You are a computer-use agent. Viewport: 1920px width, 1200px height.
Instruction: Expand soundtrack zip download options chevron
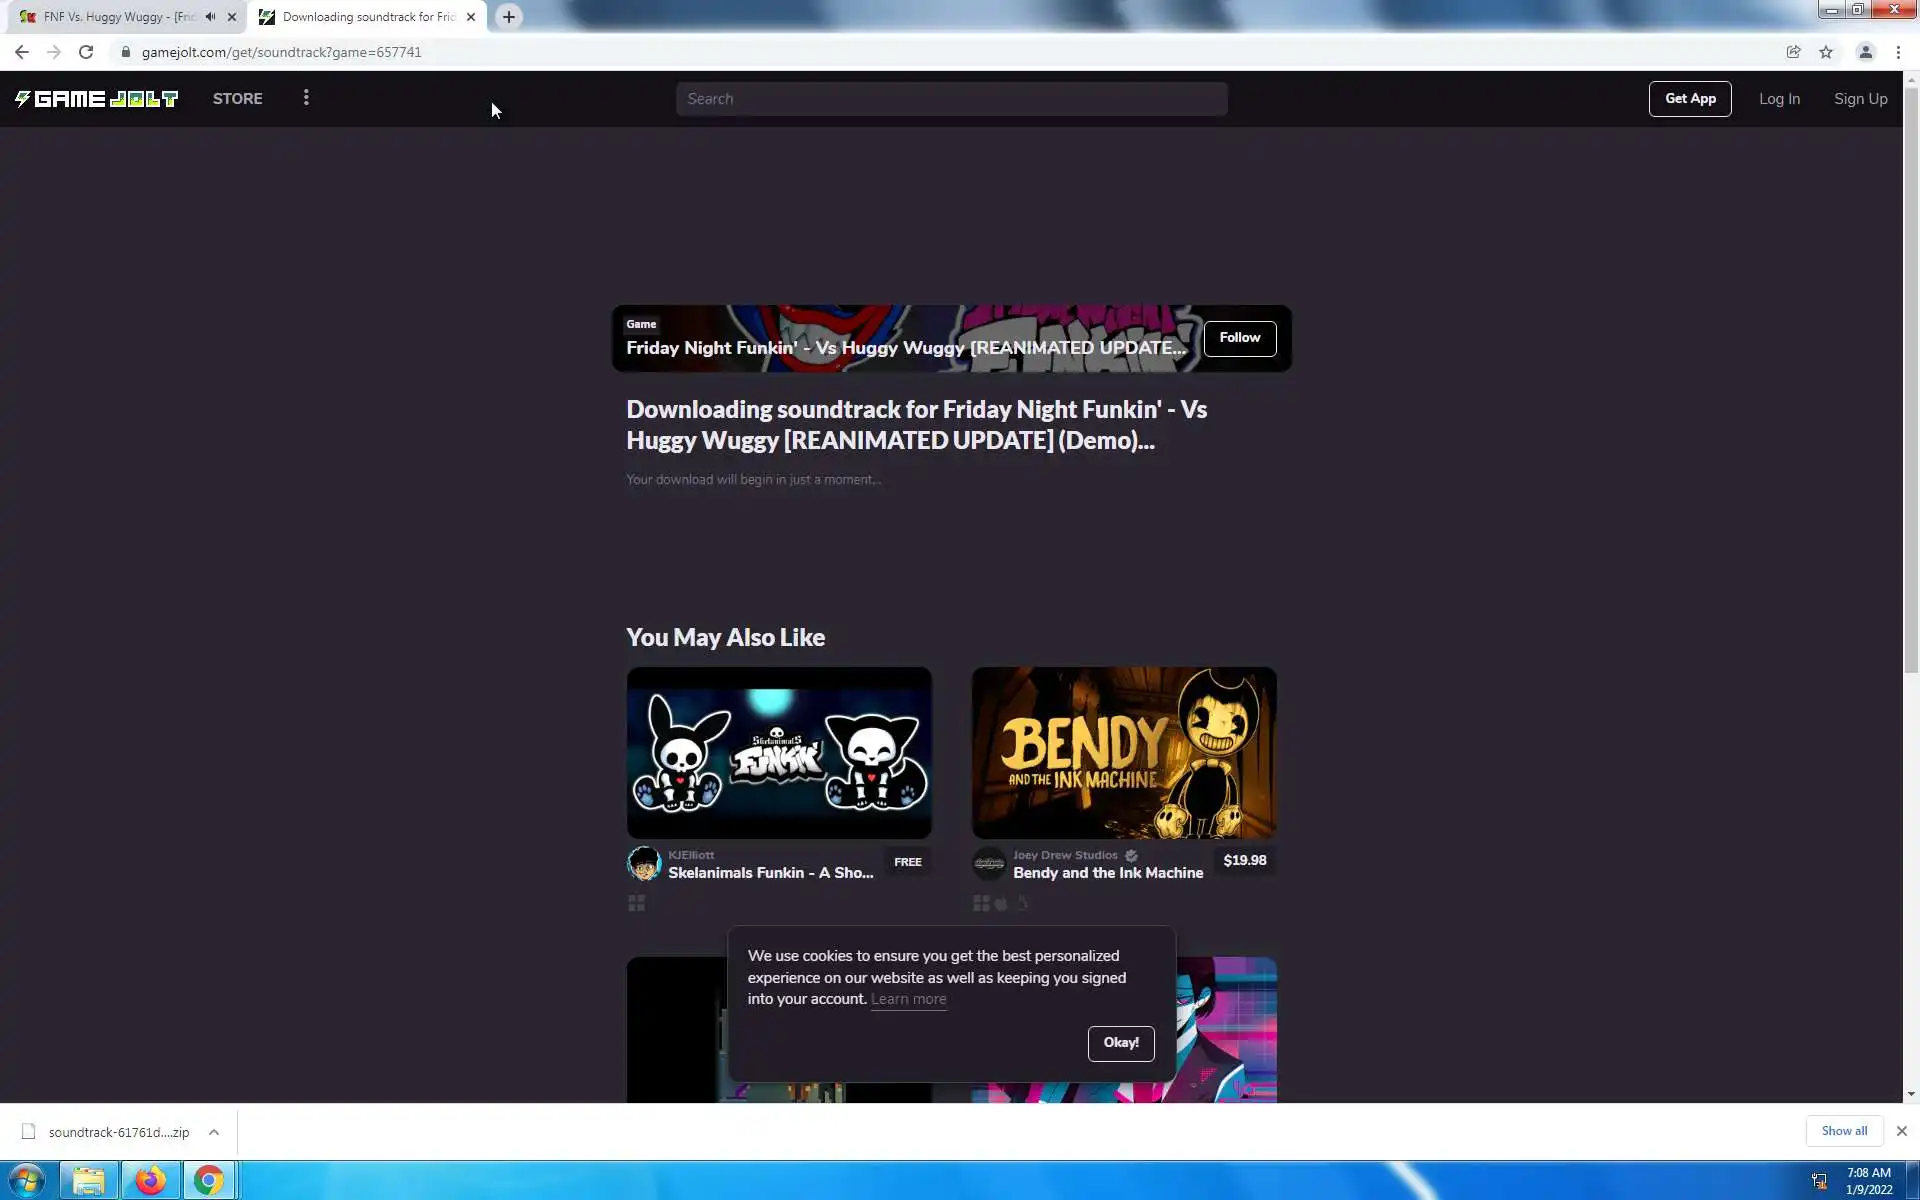pyautogui.click(x=214, y=1132)
